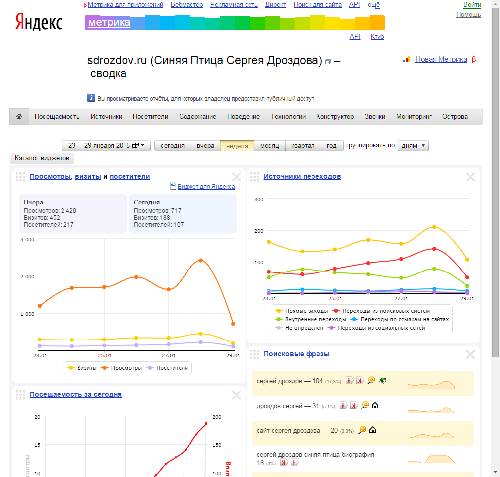The height and width of the screenshot is (477, 500).
Task: Open the Клуб link under the banner
Action: 377,37
